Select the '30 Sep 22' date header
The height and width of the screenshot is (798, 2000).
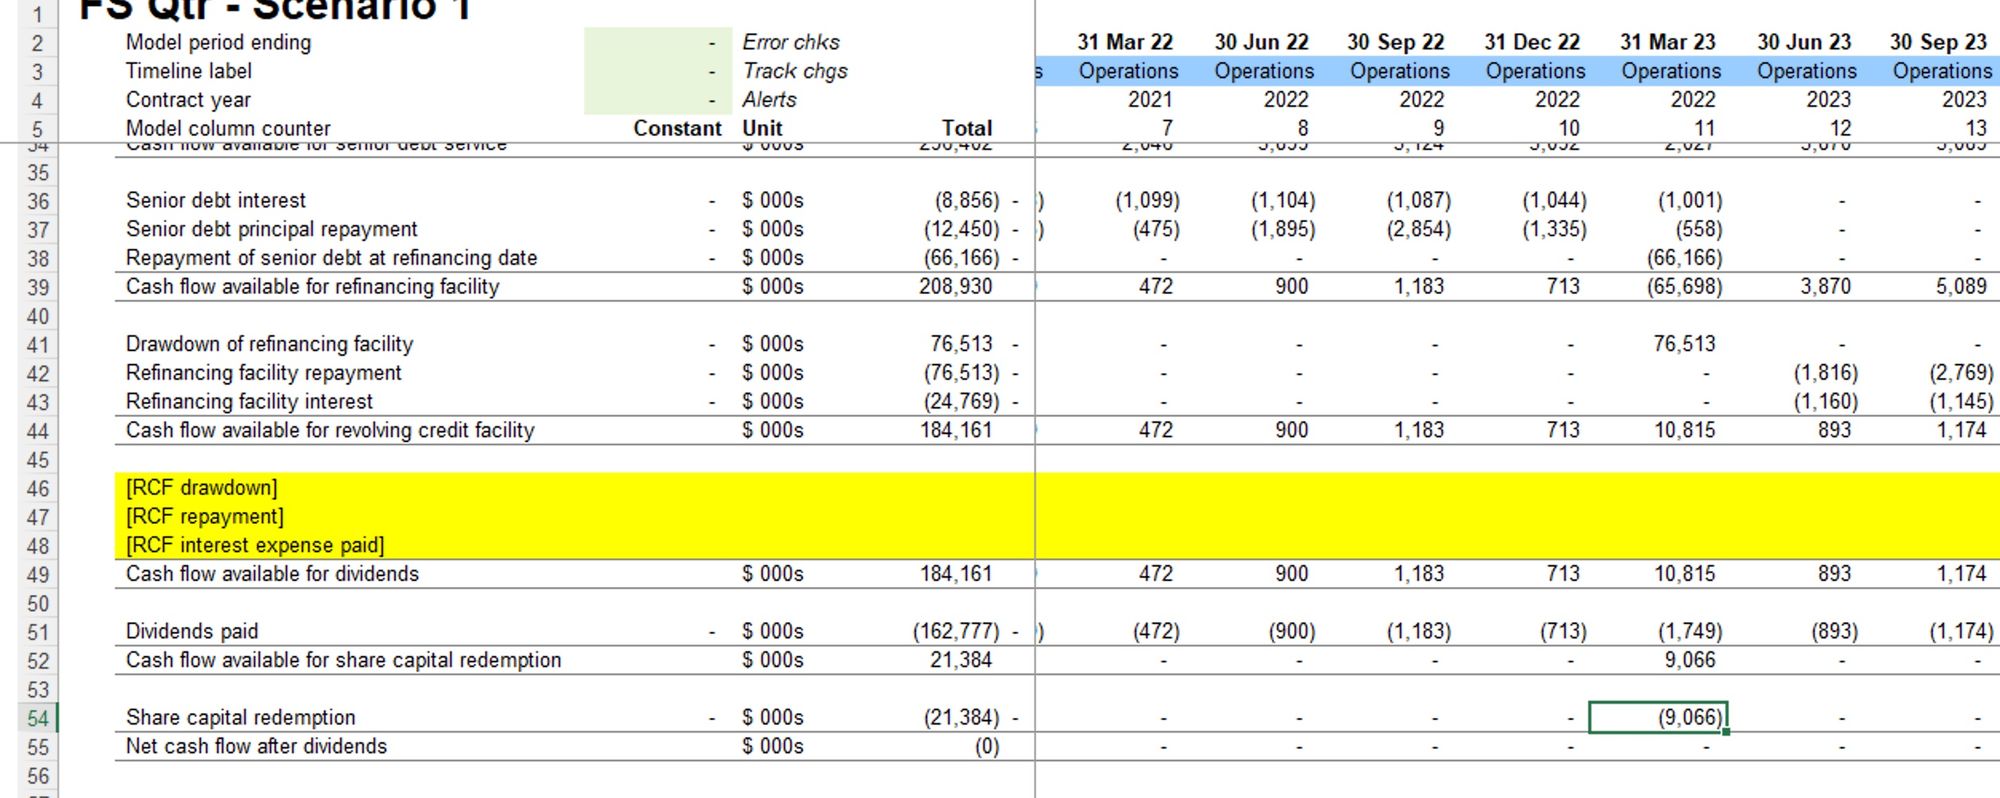click(x=1396, y=43)
